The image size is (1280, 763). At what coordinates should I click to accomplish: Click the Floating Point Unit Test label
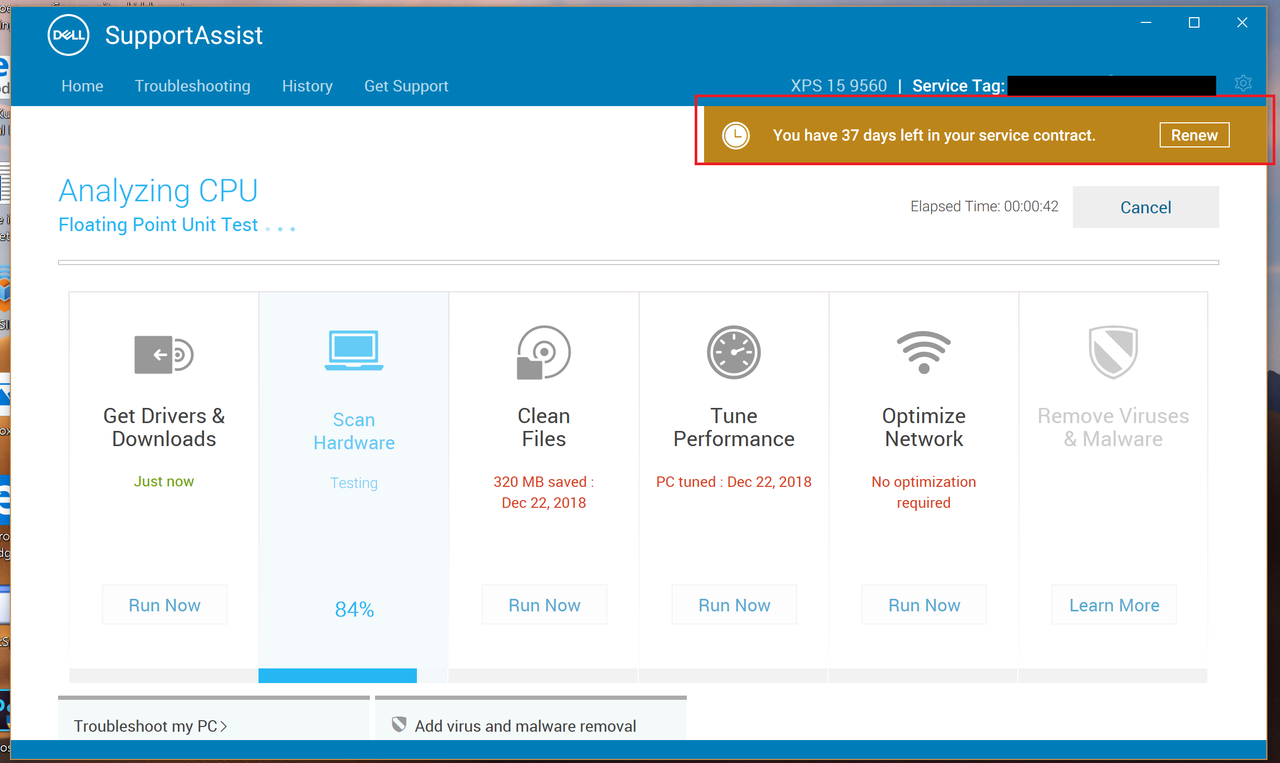tap(158, 225)
